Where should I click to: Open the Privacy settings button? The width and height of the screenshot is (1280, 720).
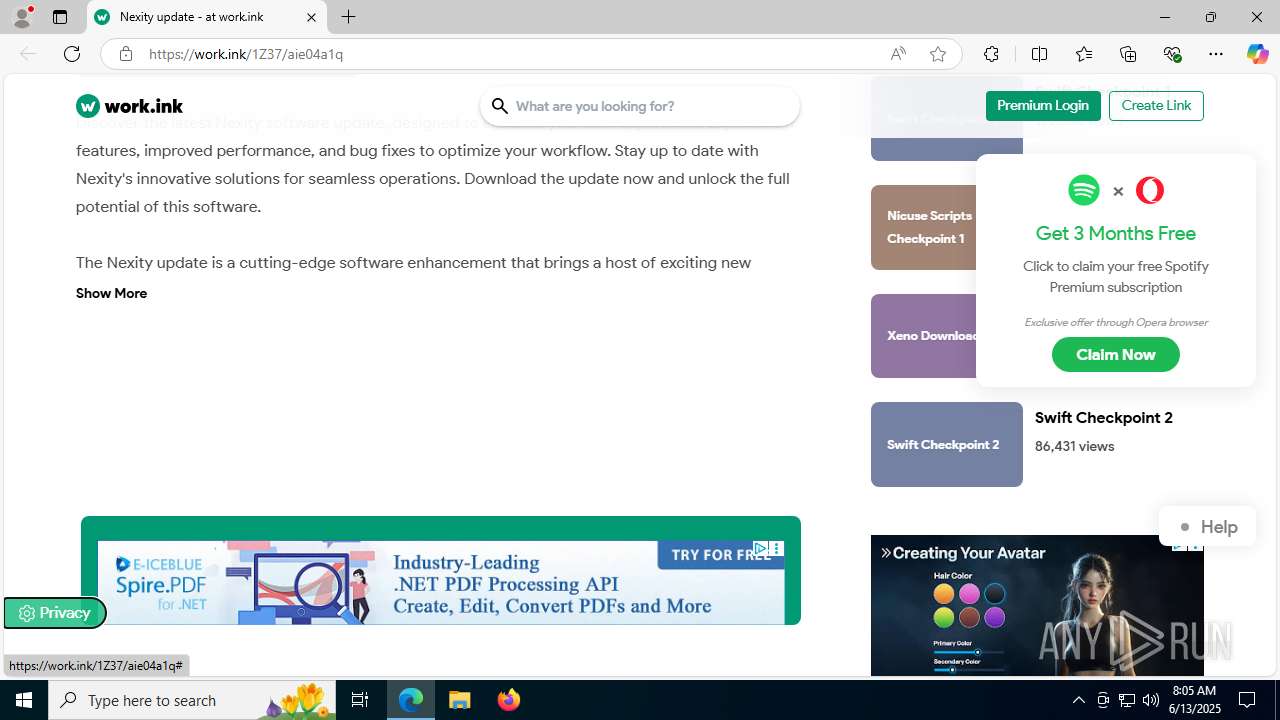[x=55, y=613]
